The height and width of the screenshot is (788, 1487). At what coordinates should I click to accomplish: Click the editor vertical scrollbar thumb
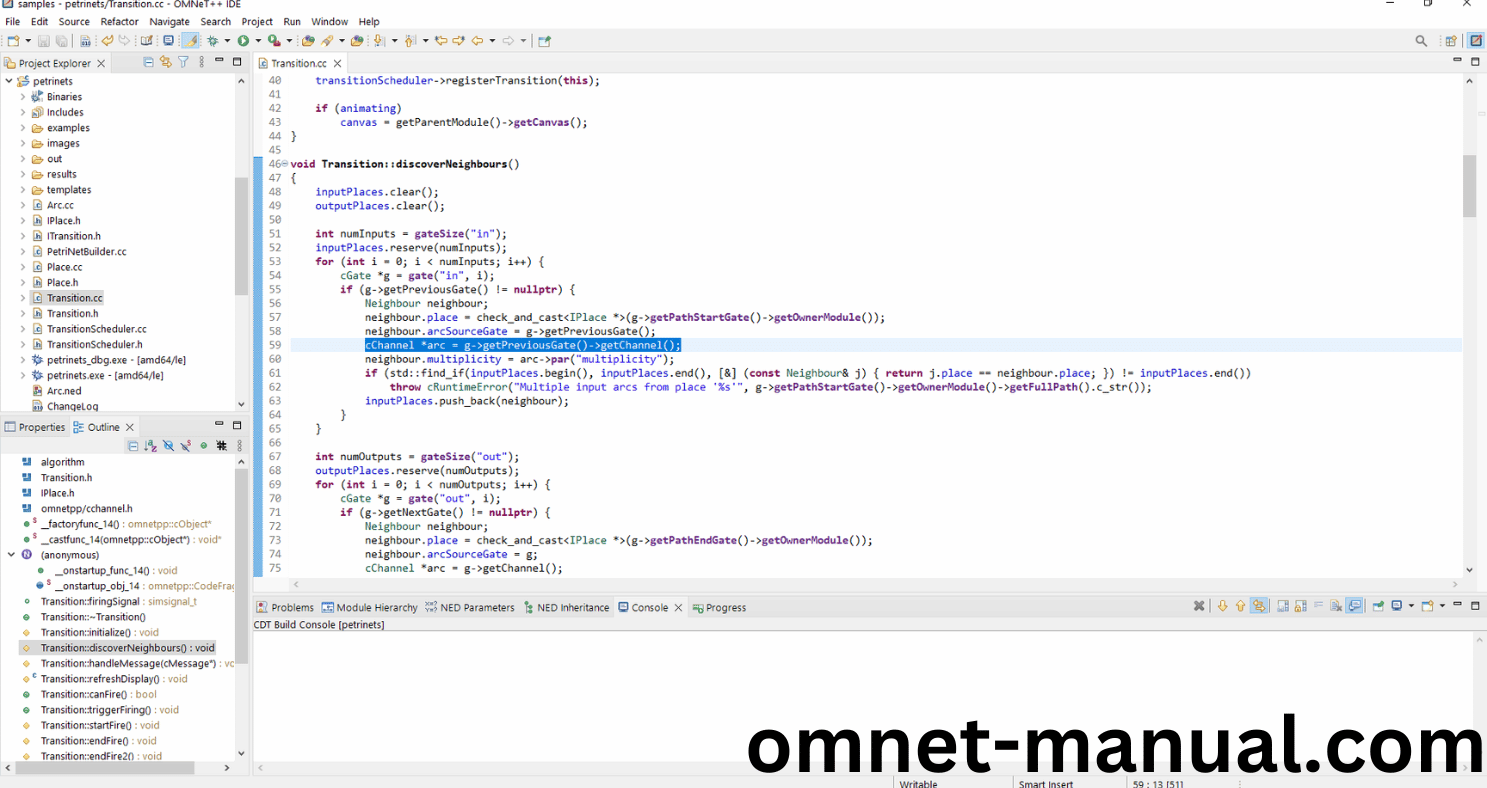point(1469,185)
